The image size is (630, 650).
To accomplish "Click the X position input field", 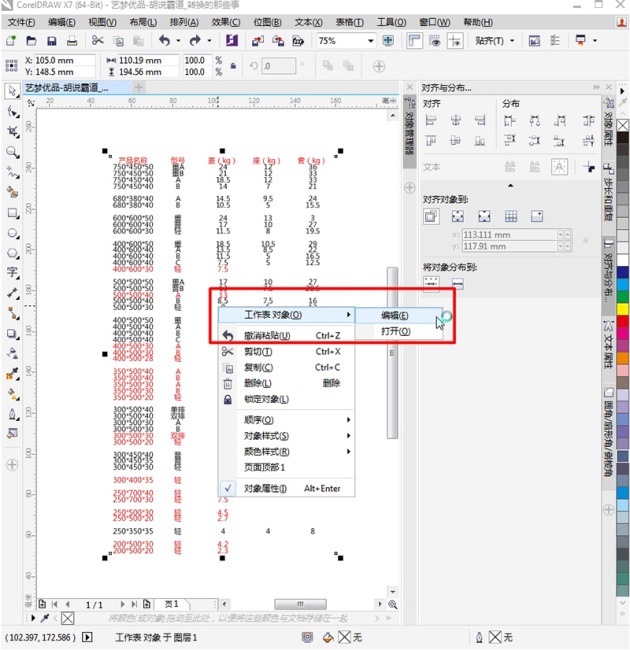I will (x=64, y=61).
